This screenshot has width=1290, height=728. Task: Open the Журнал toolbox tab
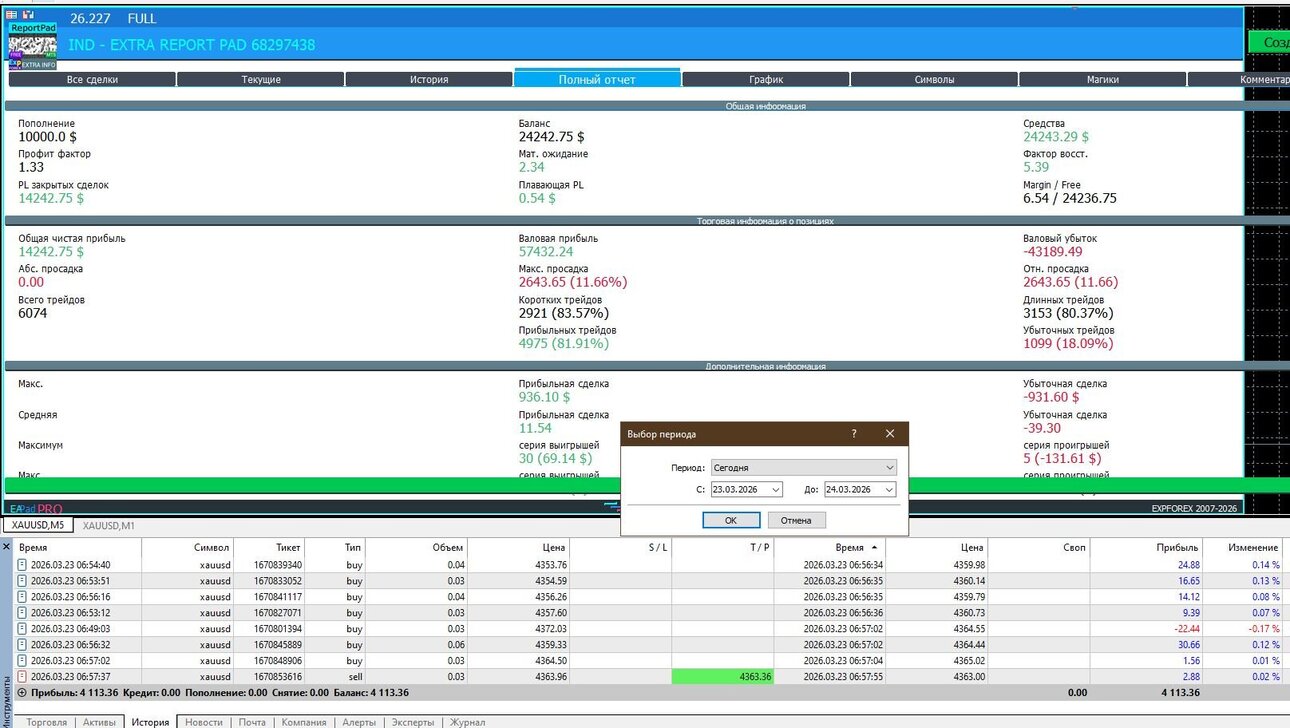pyautogui.click(x=467, y=722)
